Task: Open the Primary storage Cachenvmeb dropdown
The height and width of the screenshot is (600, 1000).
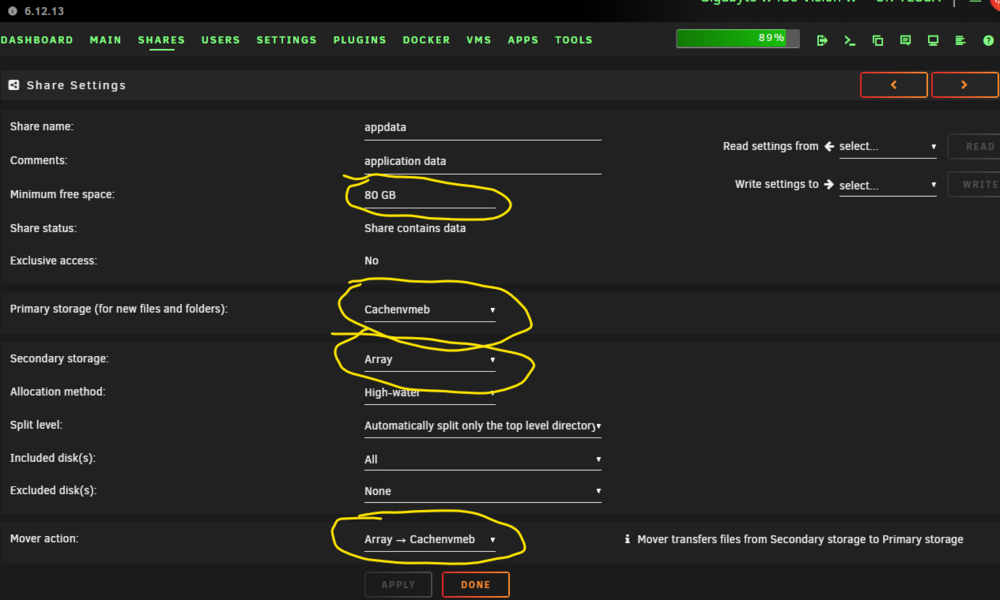Action: pyautogui.click(x=430, y=310)
